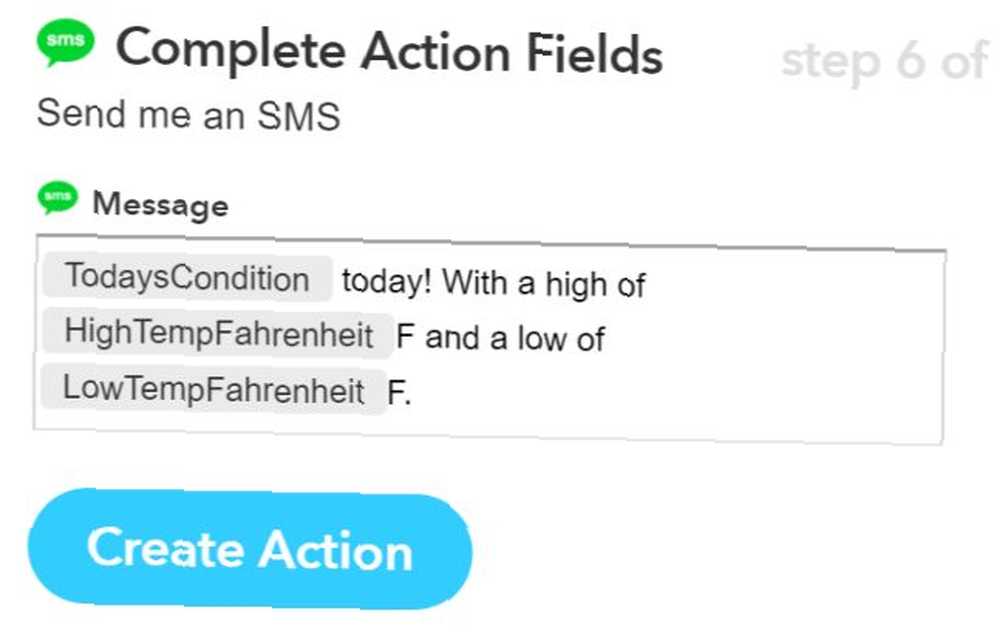
Task: Place cursor after 'F and a low of'
Action: click(x=606, y=339)
